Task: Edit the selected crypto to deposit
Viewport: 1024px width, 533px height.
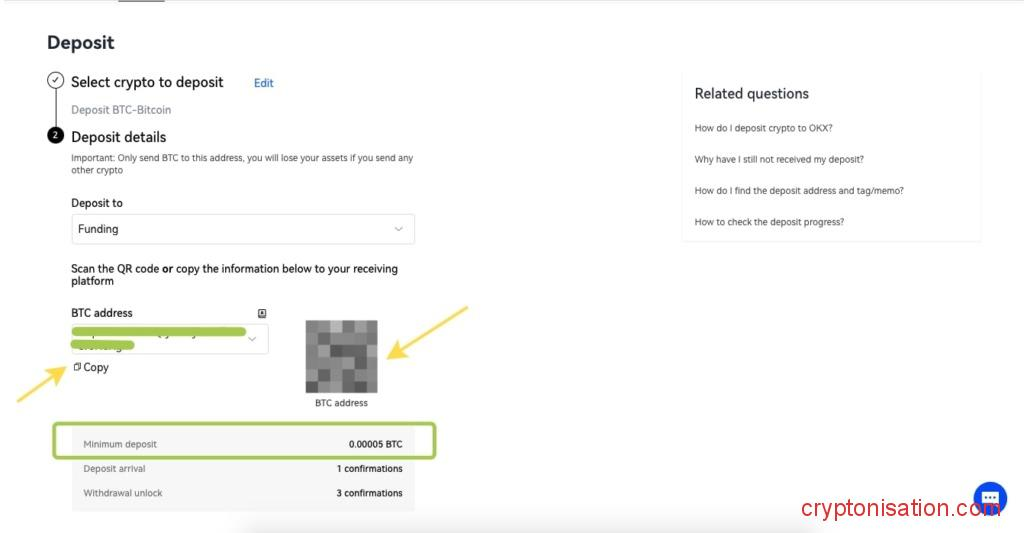Action: point(263,83)
